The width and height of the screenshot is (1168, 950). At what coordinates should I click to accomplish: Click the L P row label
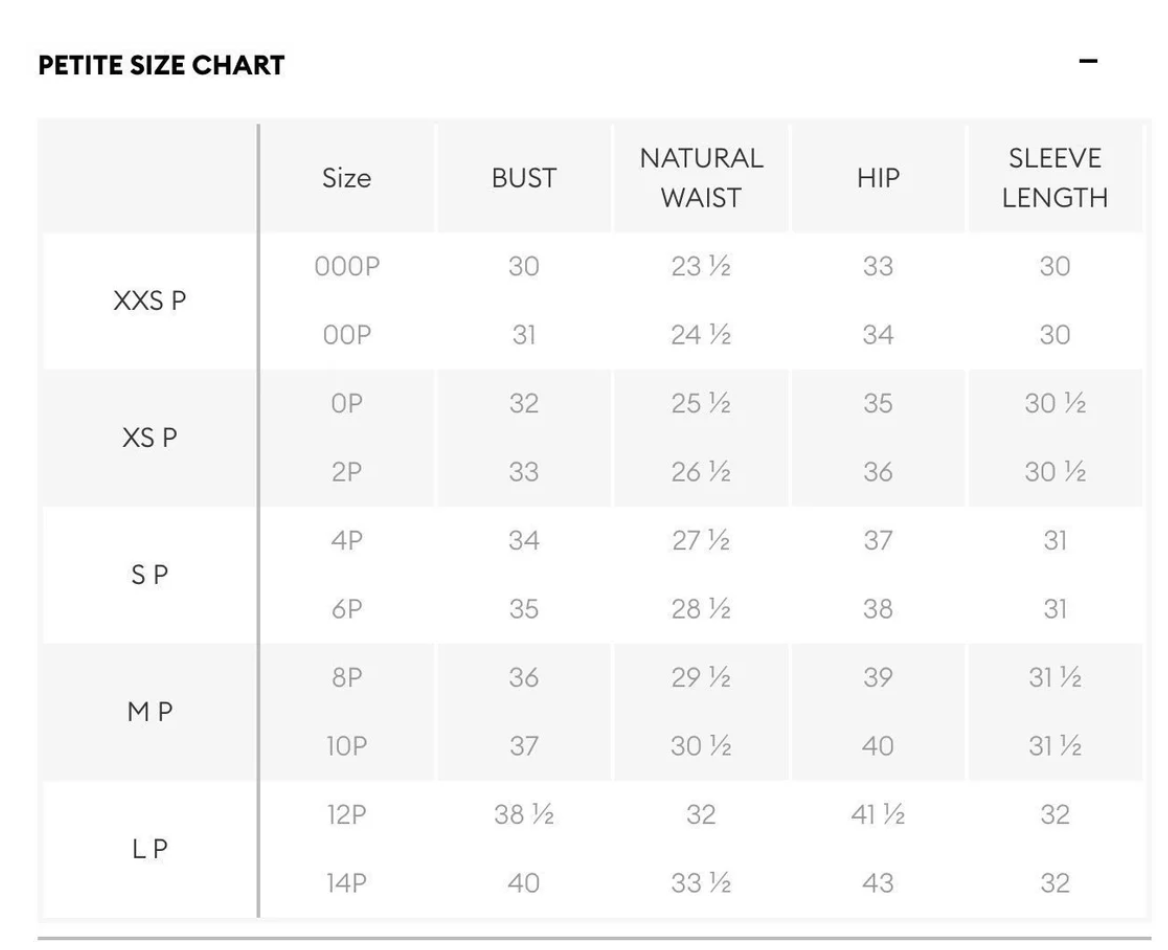point(150,849)
